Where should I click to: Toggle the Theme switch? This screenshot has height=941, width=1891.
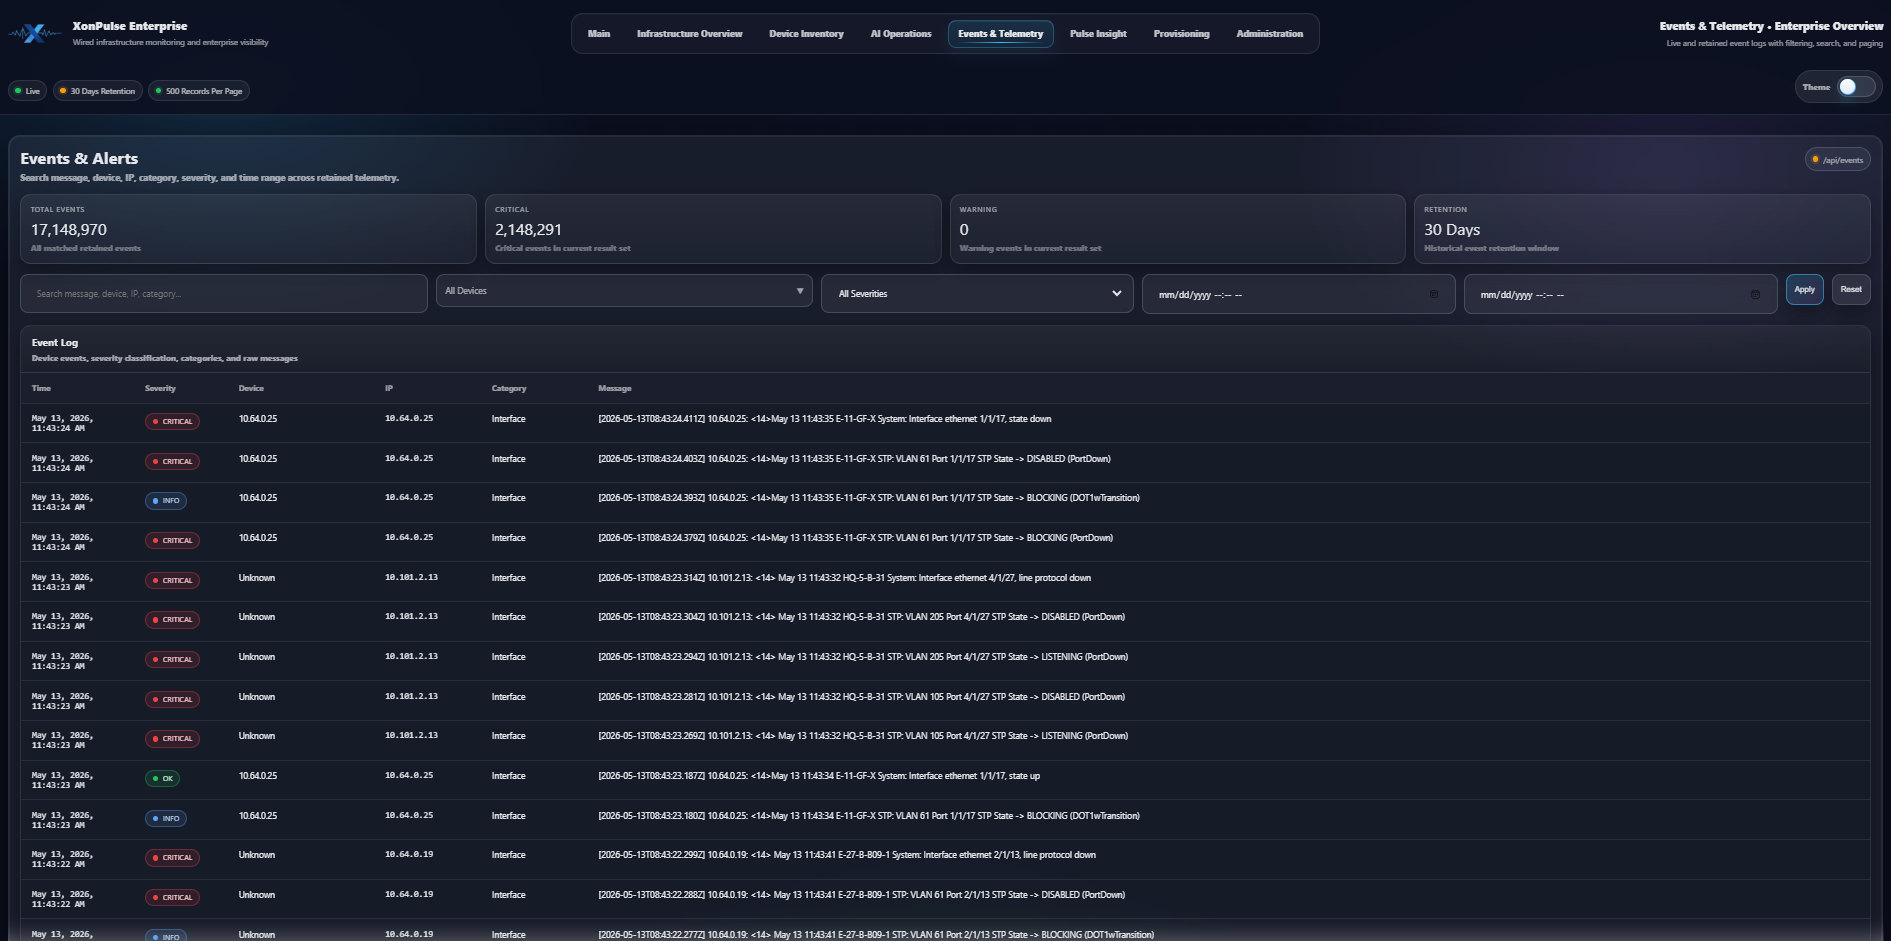1855,87
